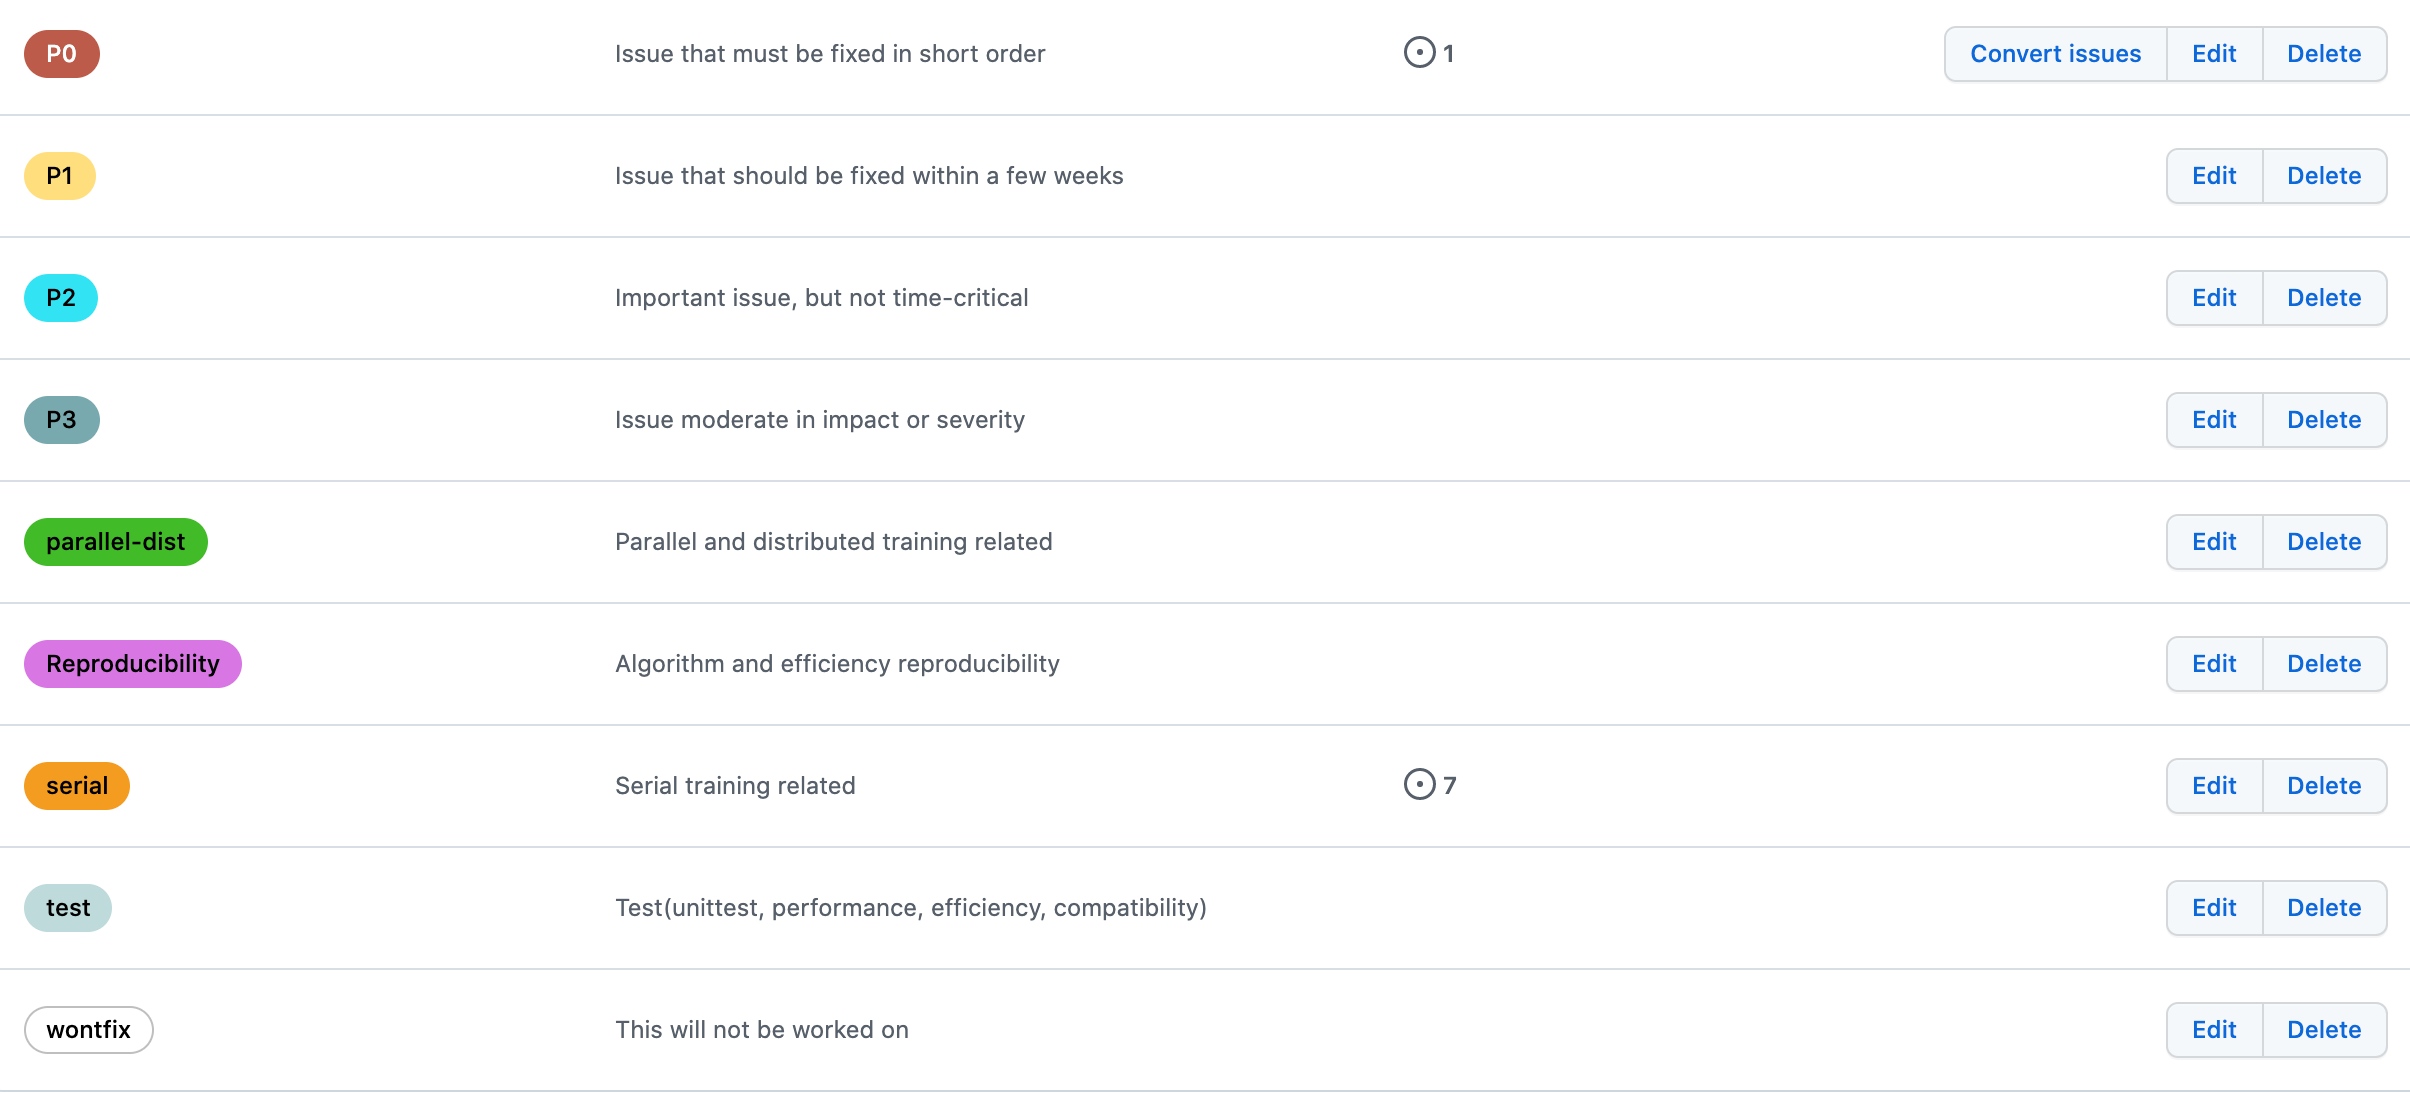2410x1094 pixels.
Task: Open the purple Reproducibility label
Action: click(x=133, y=664)
